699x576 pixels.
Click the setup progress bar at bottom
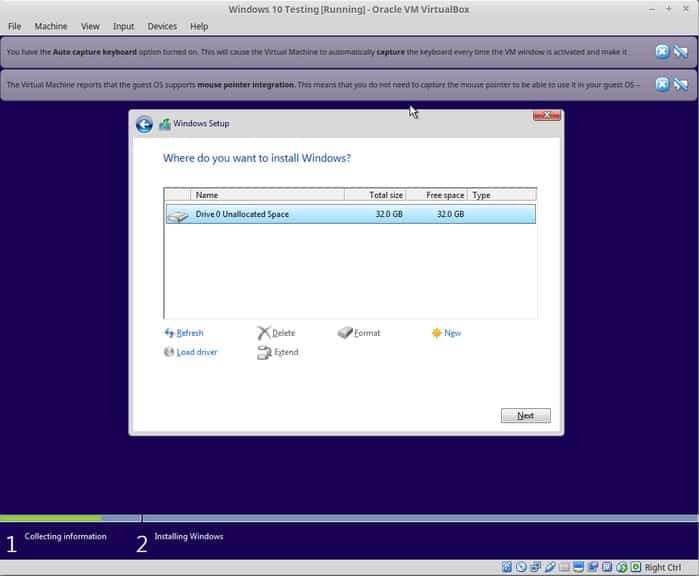click(x=350, y=518)
